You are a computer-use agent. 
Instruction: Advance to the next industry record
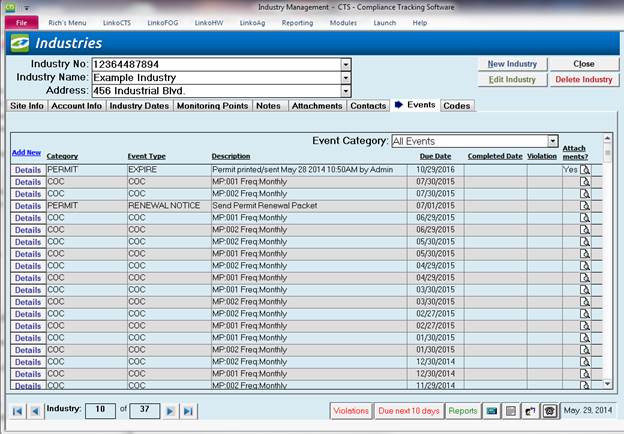pos(170,410)
